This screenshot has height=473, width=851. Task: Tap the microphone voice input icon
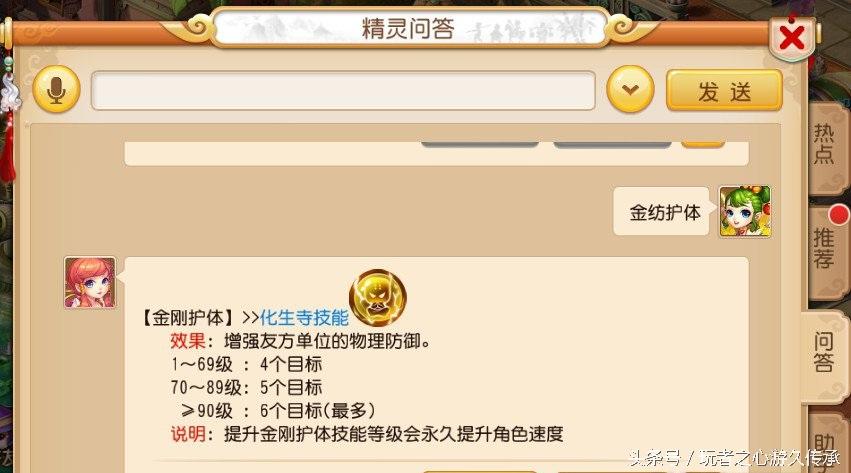56,90
